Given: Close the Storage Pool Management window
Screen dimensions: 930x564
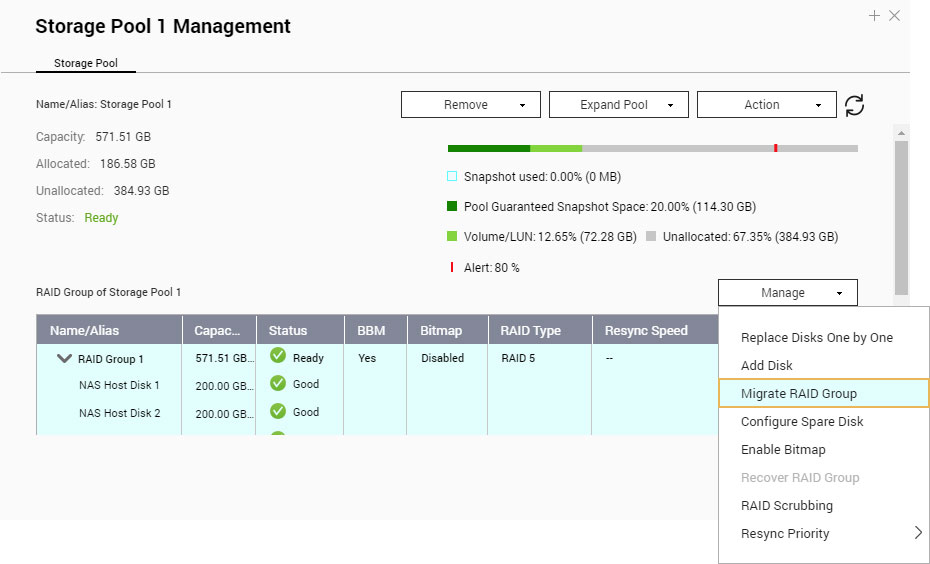Looking at the screenshot, I should coord(895,16).
